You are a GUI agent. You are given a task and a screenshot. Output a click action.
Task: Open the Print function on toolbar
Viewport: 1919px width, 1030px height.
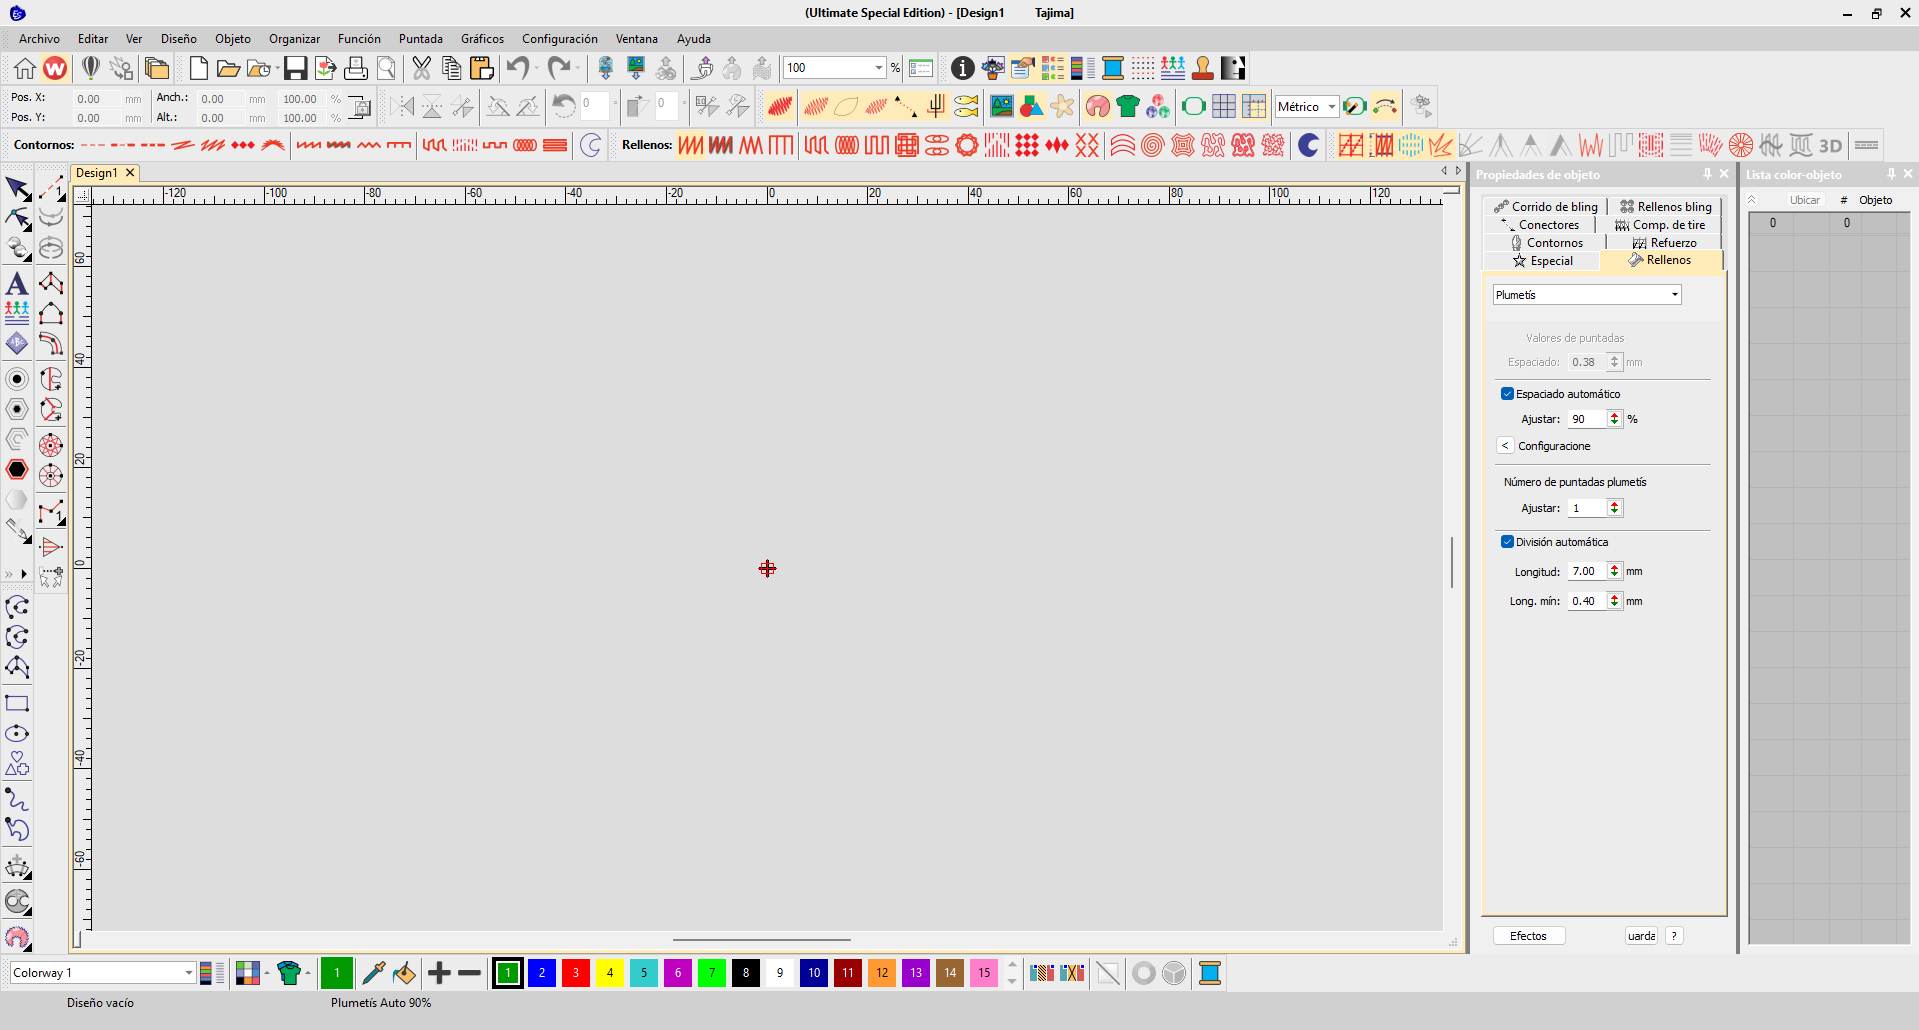(356, 68)
